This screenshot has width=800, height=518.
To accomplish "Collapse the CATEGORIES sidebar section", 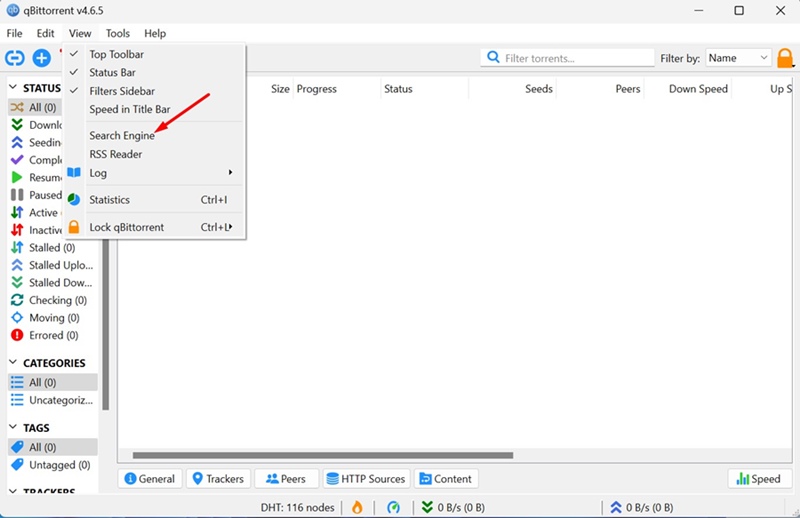I will pyautogui.click(x=14, y=362).
